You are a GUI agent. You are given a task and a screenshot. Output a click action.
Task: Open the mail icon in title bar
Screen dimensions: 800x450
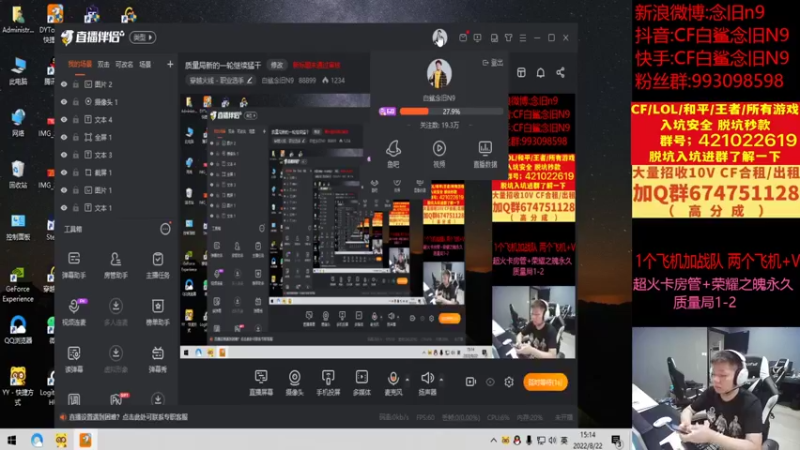pyautogui.click(x=463, y=38)
